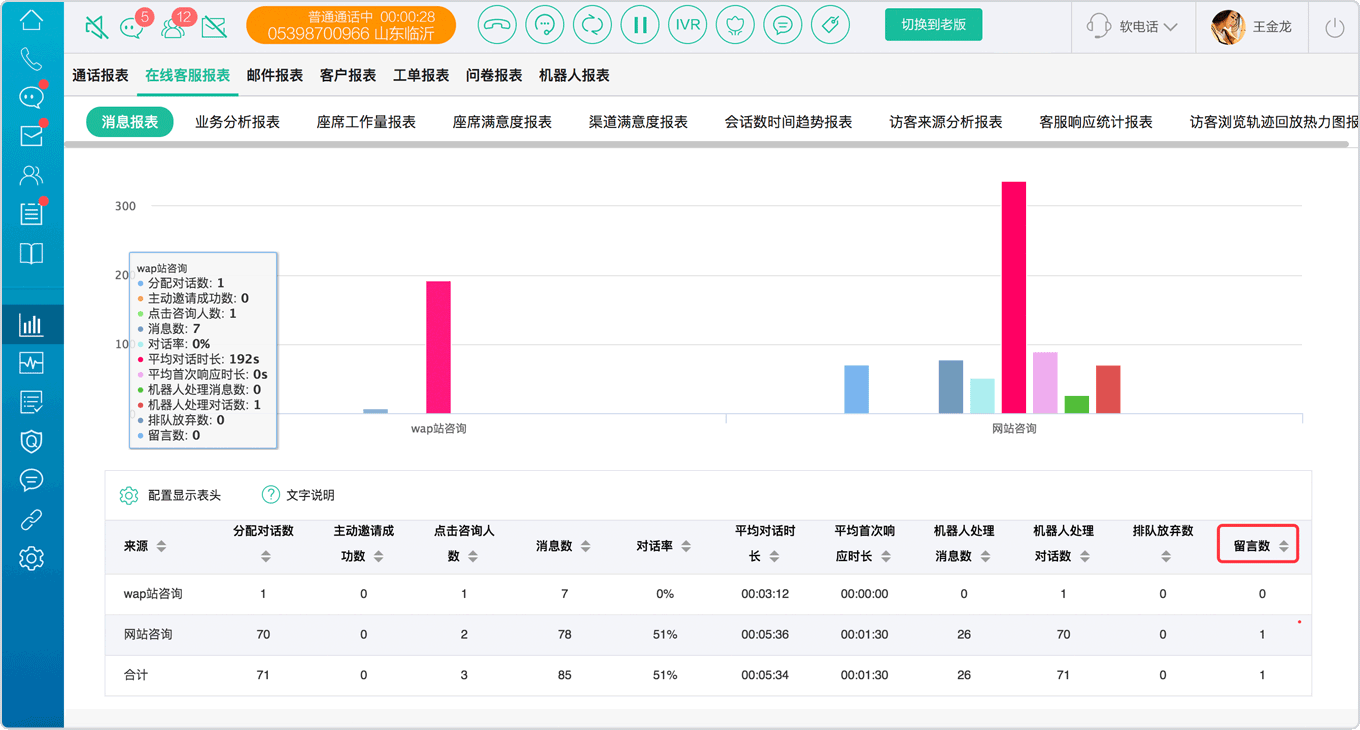This screenshot has width=1360, height=730.
Task: Open 会话数时间趋势报表 sub-tab
Action: (788, 122)
